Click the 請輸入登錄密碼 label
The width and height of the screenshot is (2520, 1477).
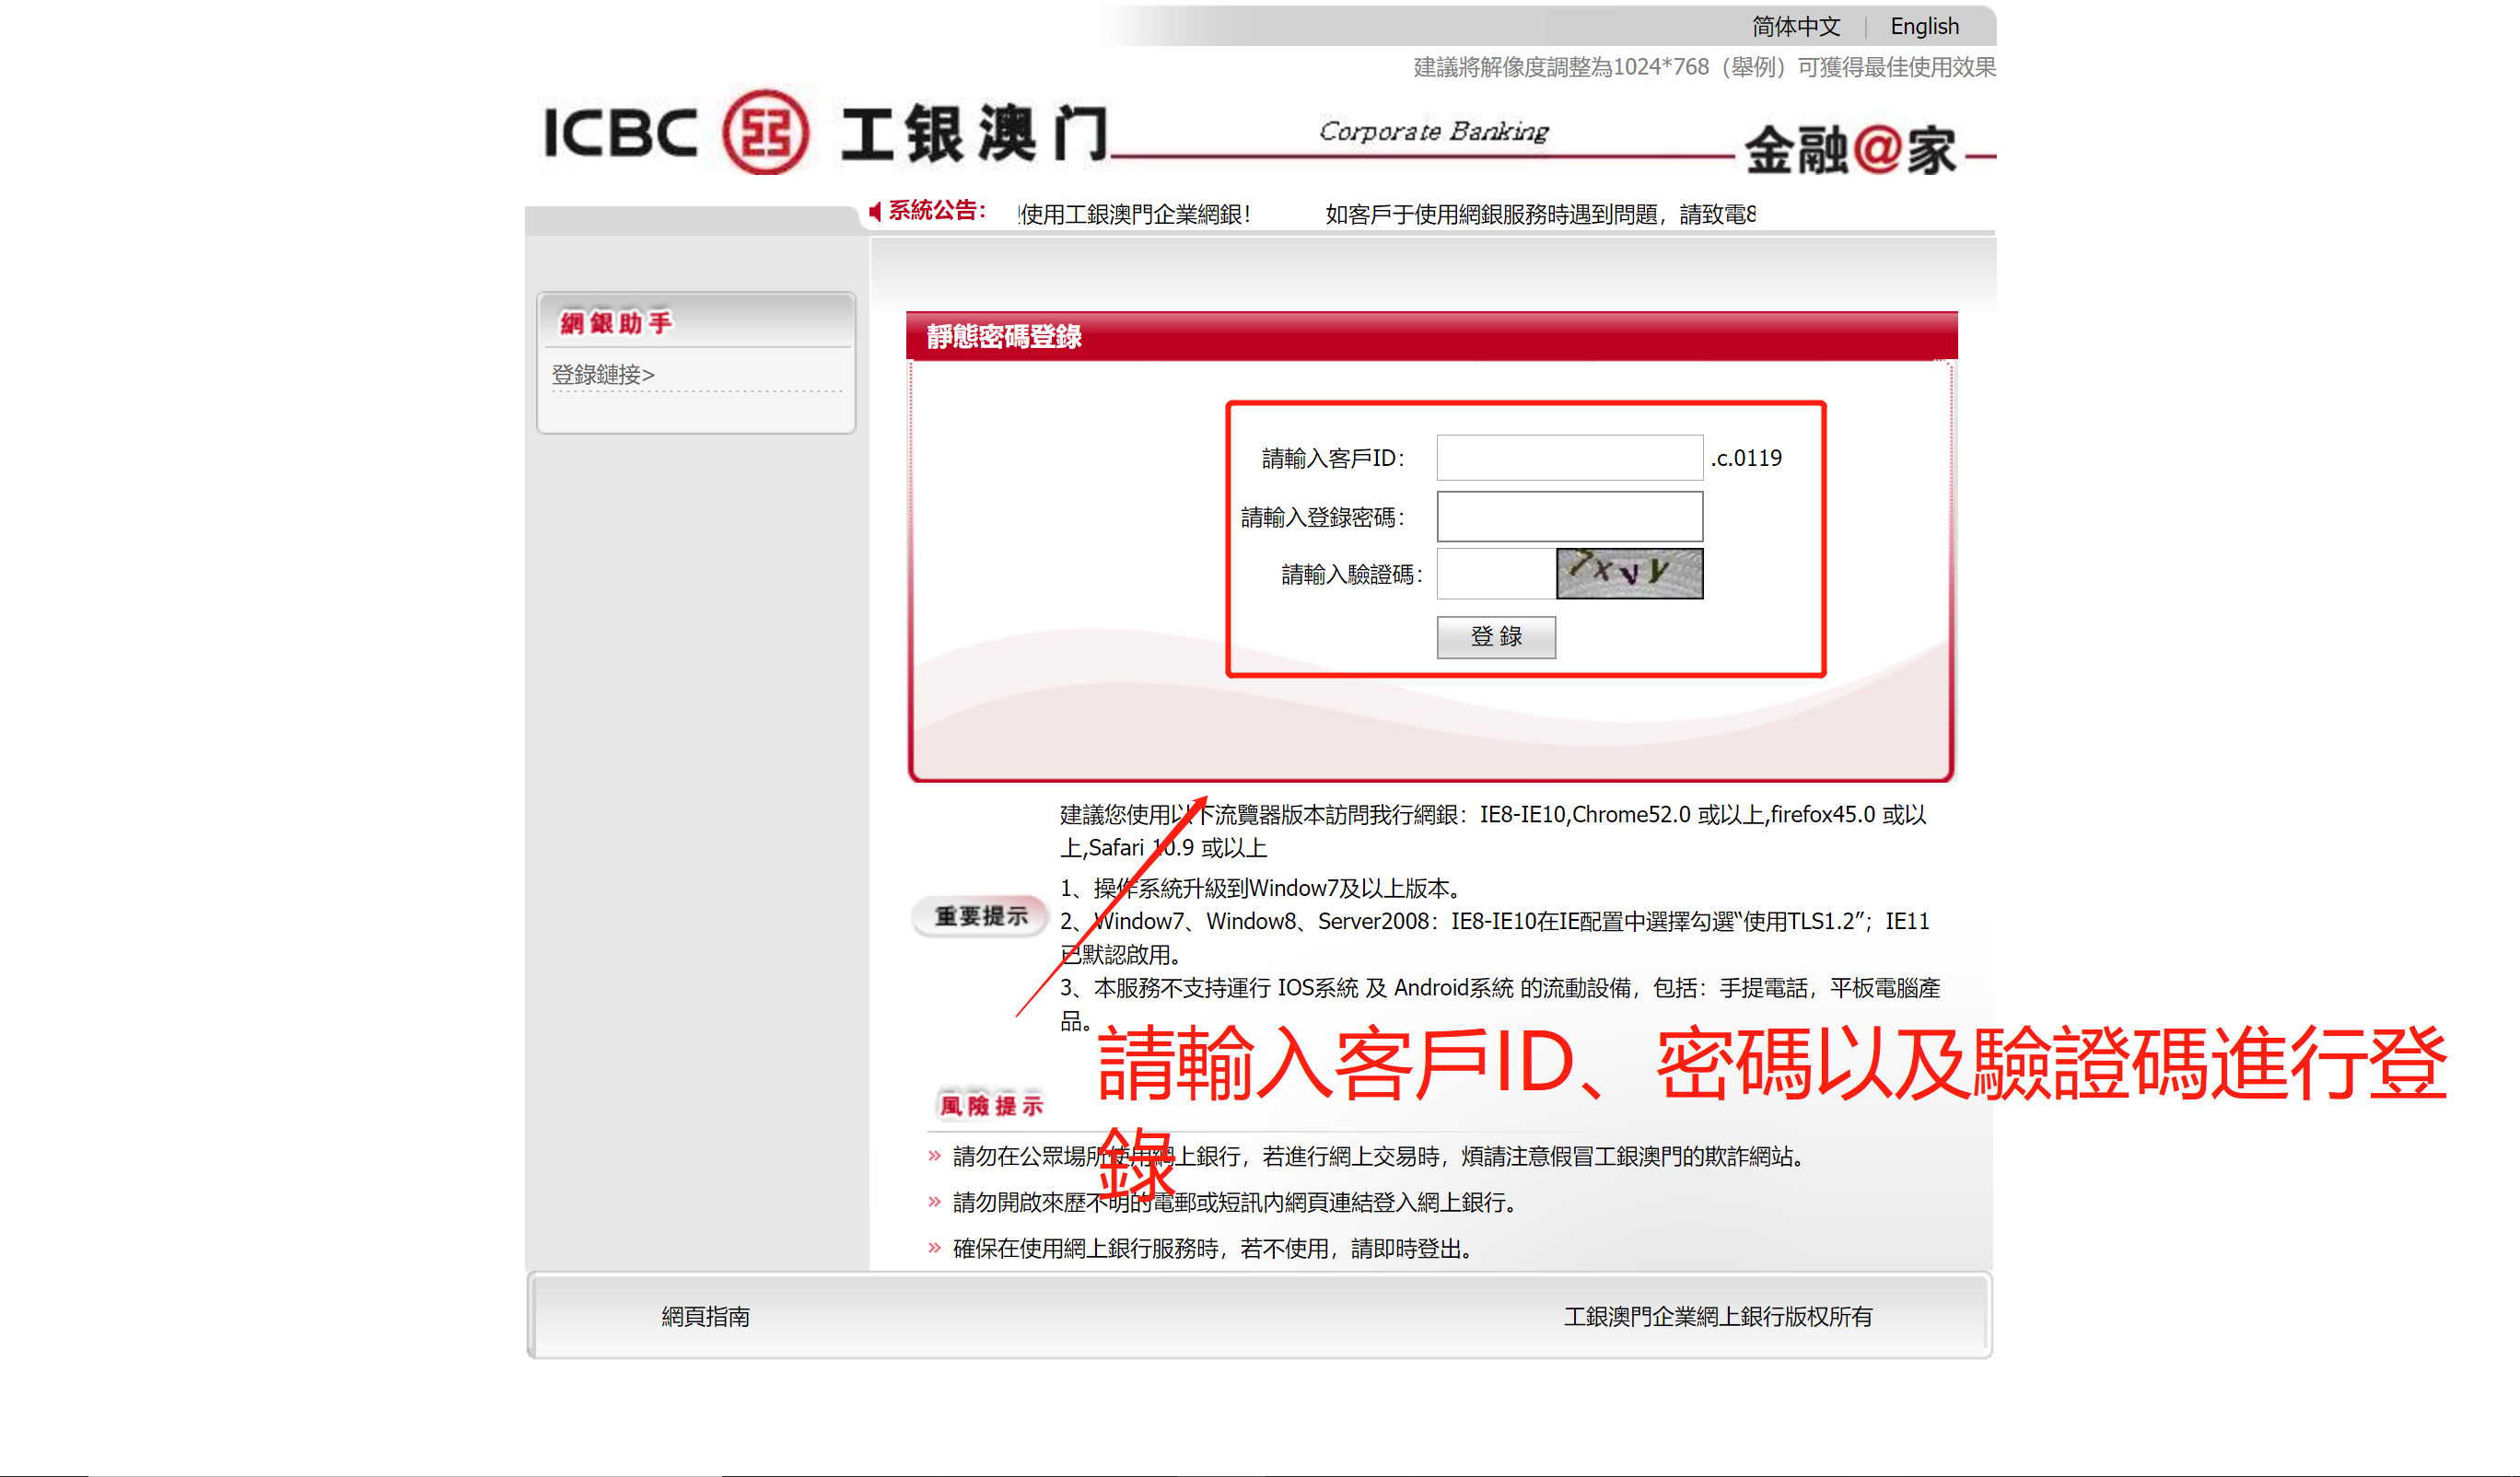click(x=1323, y=517)
